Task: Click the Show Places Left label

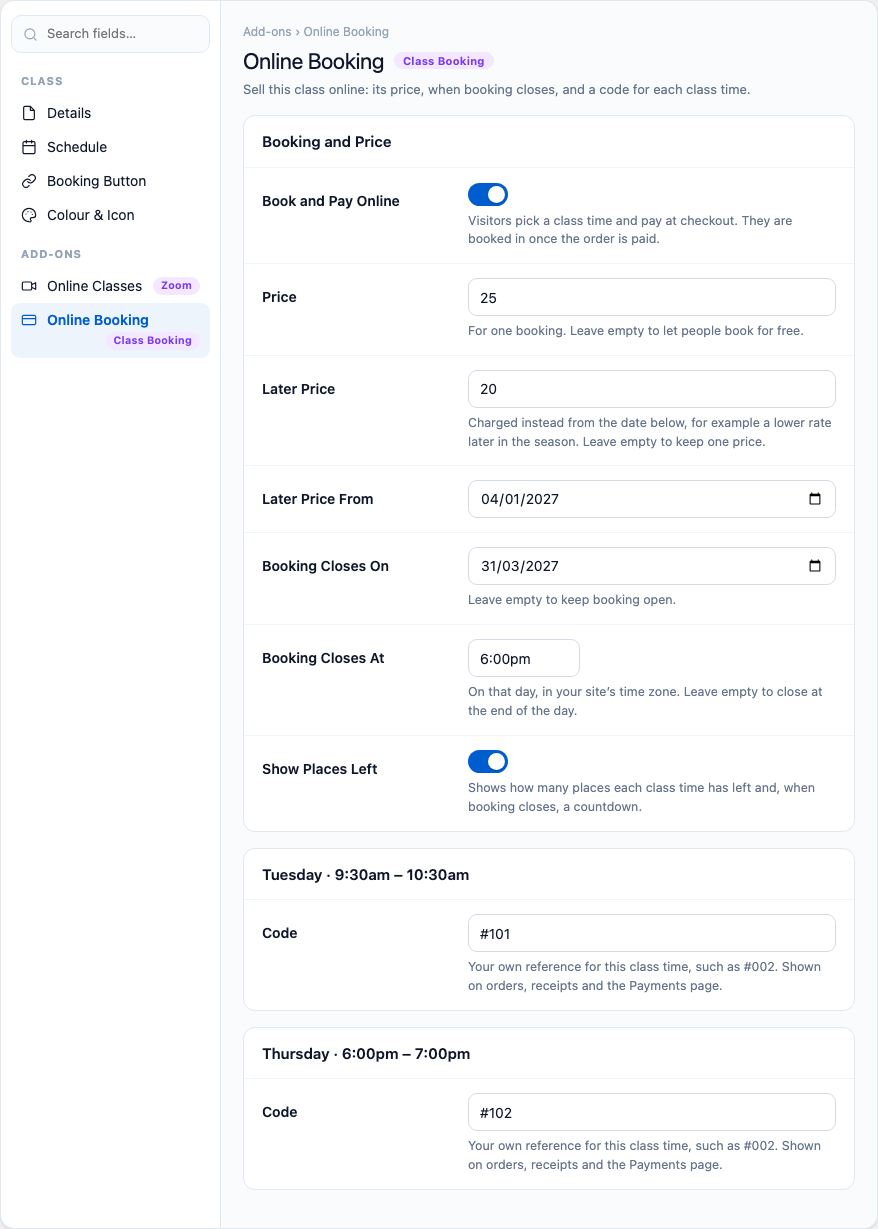Action: pos(320,769)
